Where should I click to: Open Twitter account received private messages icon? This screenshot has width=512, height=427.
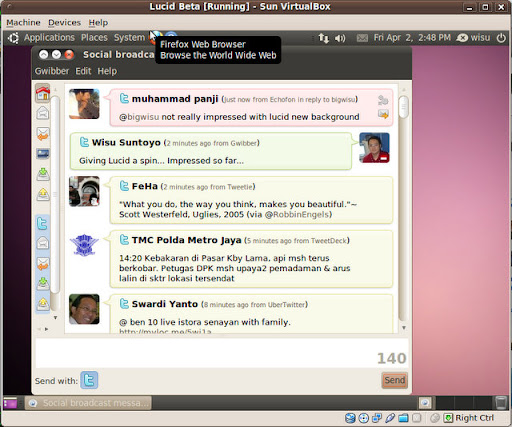(43, 283)
